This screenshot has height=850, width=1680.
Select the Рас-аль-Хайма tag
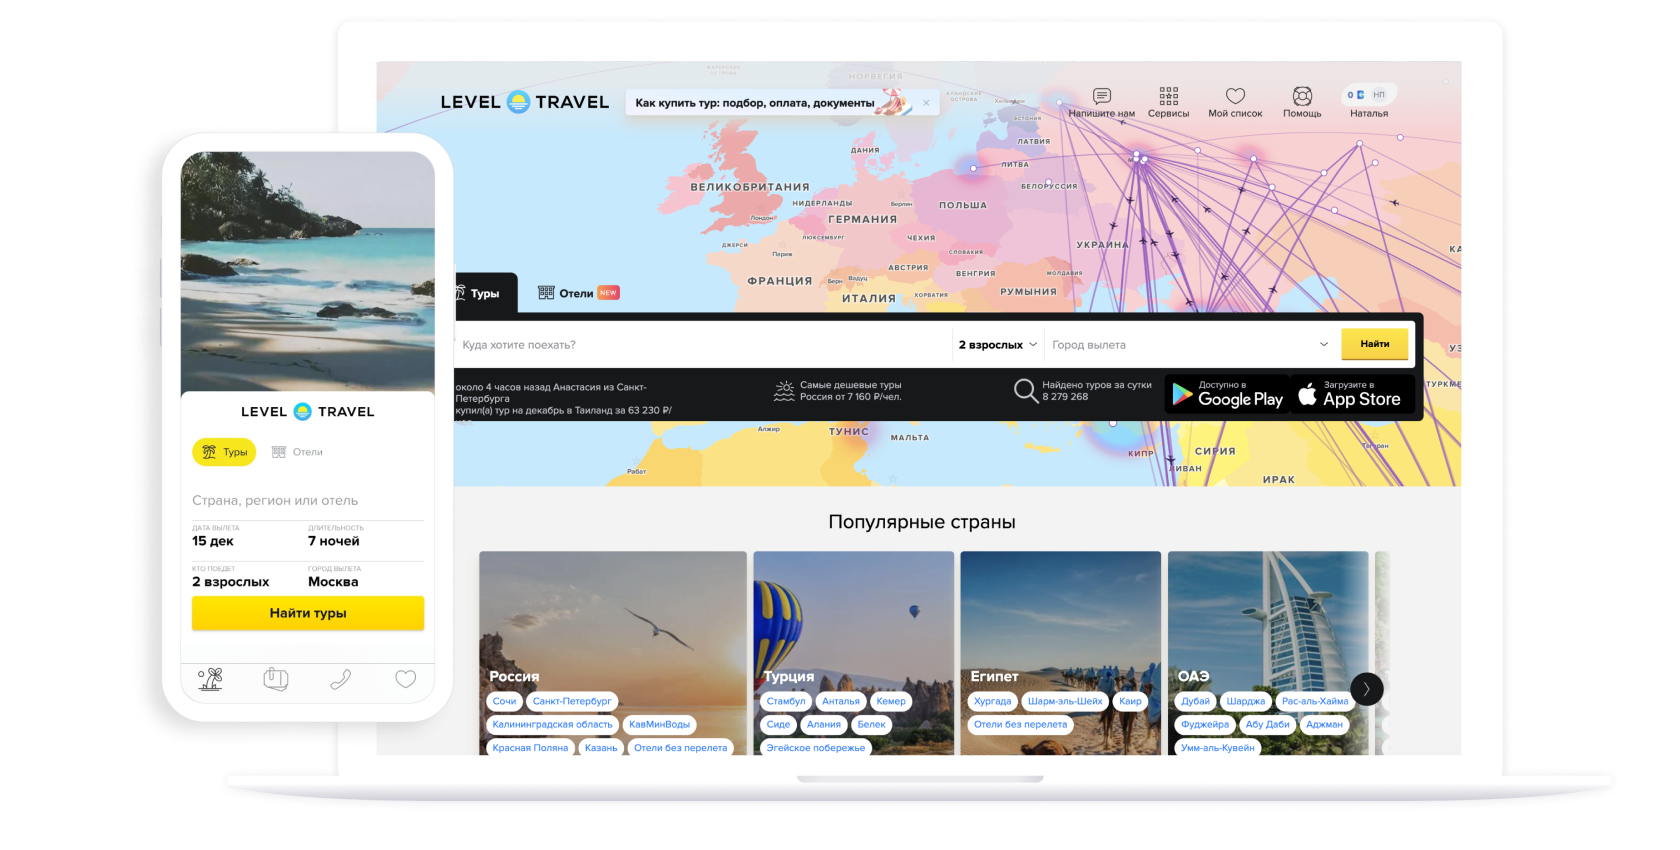point(1315,701)
